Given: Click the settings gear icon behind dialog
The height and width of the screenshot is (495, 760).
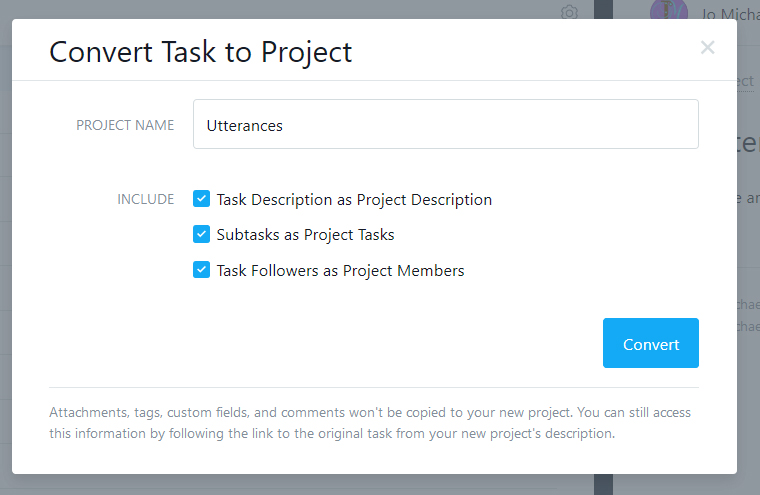Looking at the screenshot, I should point(569,12).
